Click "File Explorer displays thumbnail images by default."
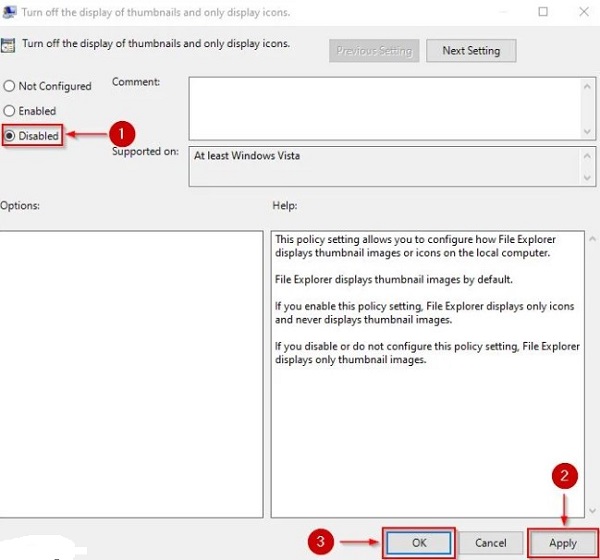The height and width of the screenshot is (560, 600). tap(393, 279)
